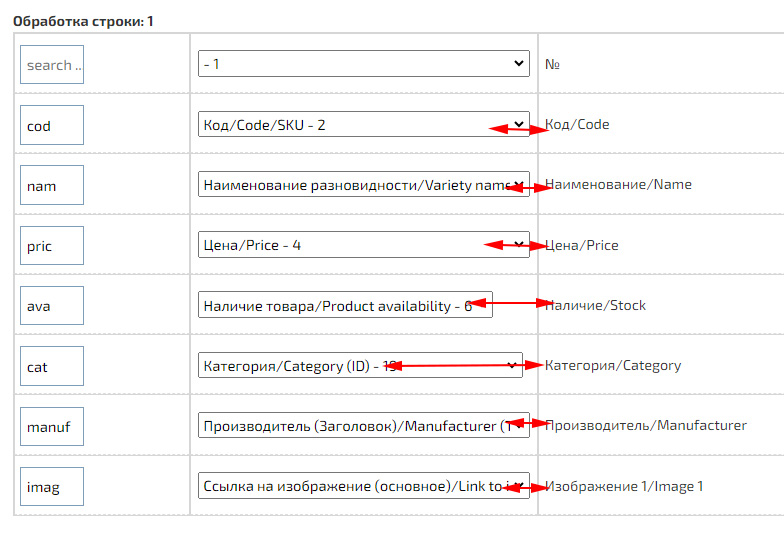Focus the search field containing 'cod'
Viewport: 784px width, 559px height.
point(51,126)
